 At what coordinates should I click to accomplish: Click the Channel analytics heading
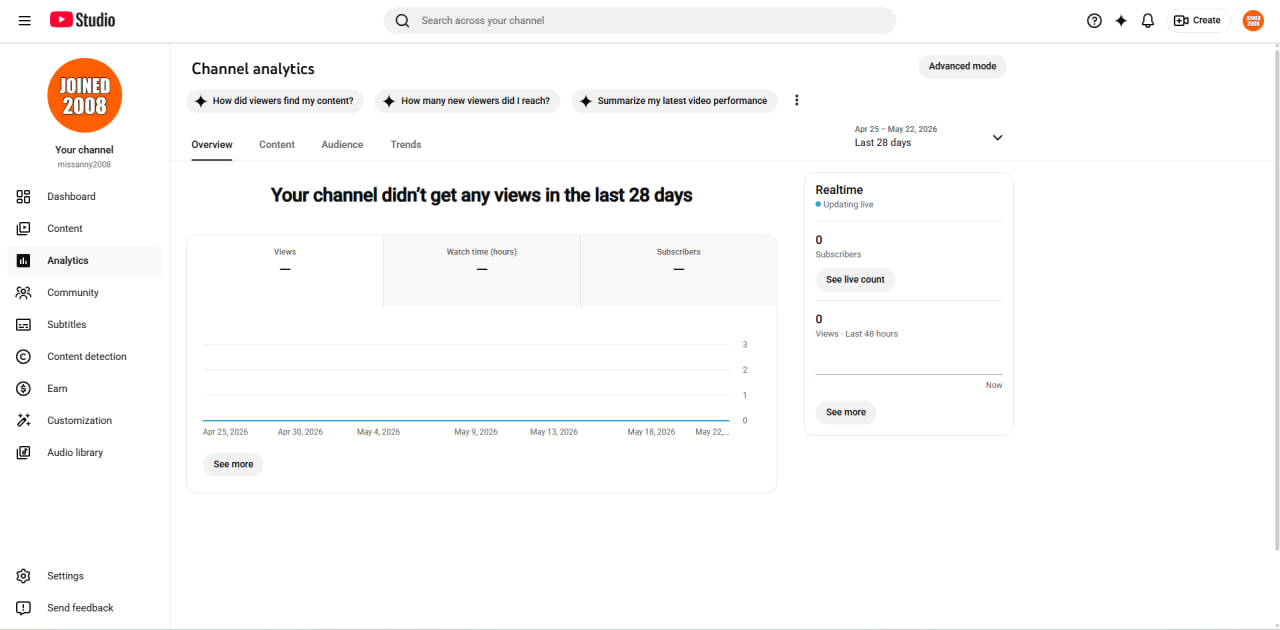253,69
